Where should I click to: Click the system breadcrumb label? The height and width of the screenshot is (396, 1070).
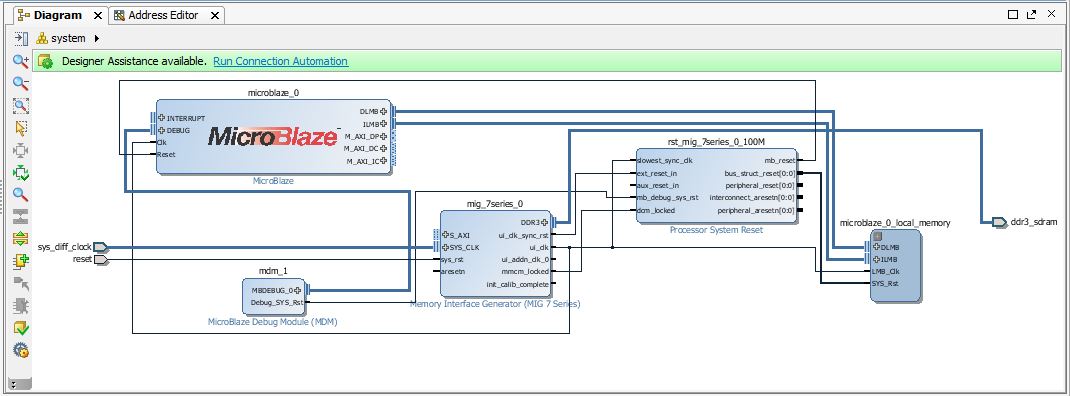point(68,38)
